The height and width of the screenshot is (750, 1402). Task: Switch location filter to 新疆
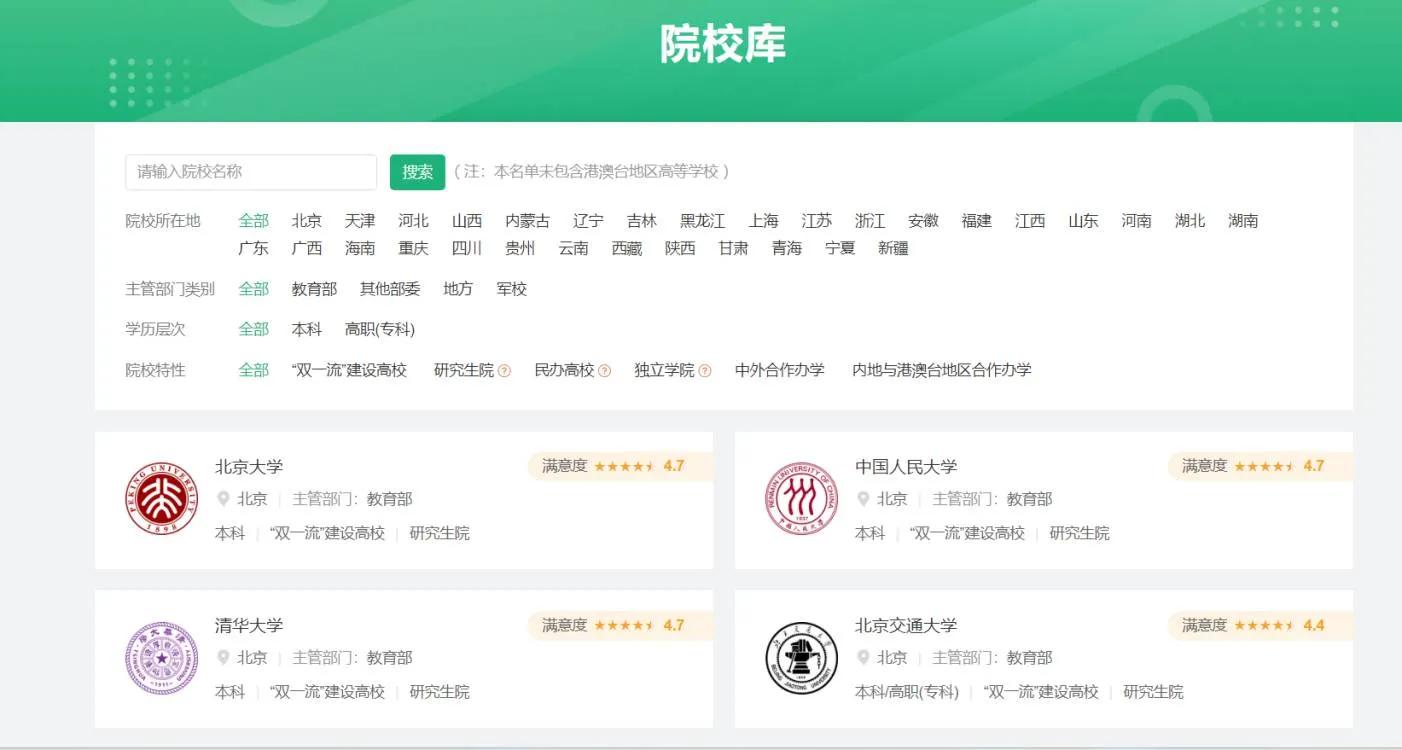click(891, 248)
